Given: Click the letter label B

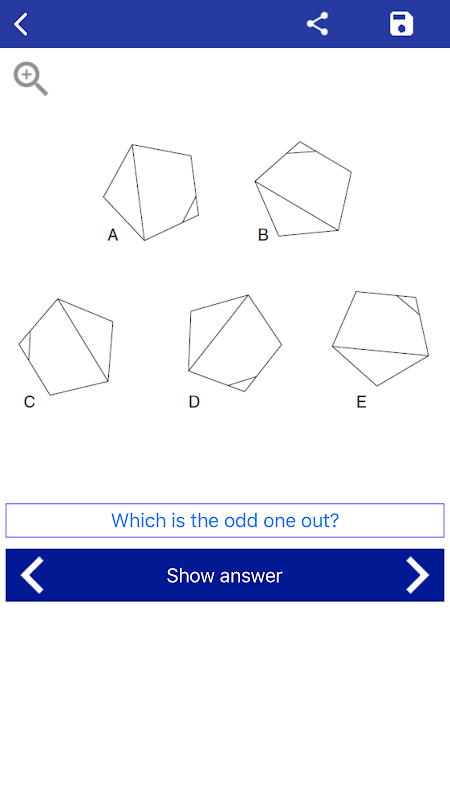Looking at the screenshot, I should point(263,235).
